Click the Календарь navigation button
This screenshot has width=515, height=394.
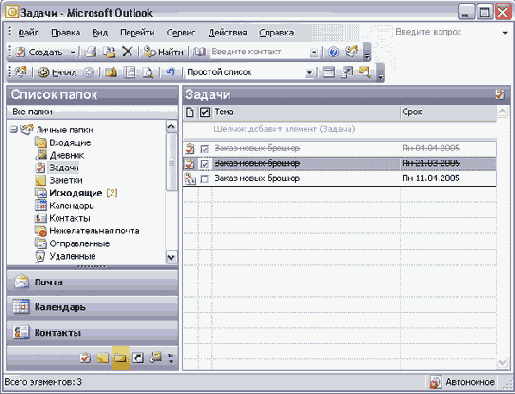92,307
